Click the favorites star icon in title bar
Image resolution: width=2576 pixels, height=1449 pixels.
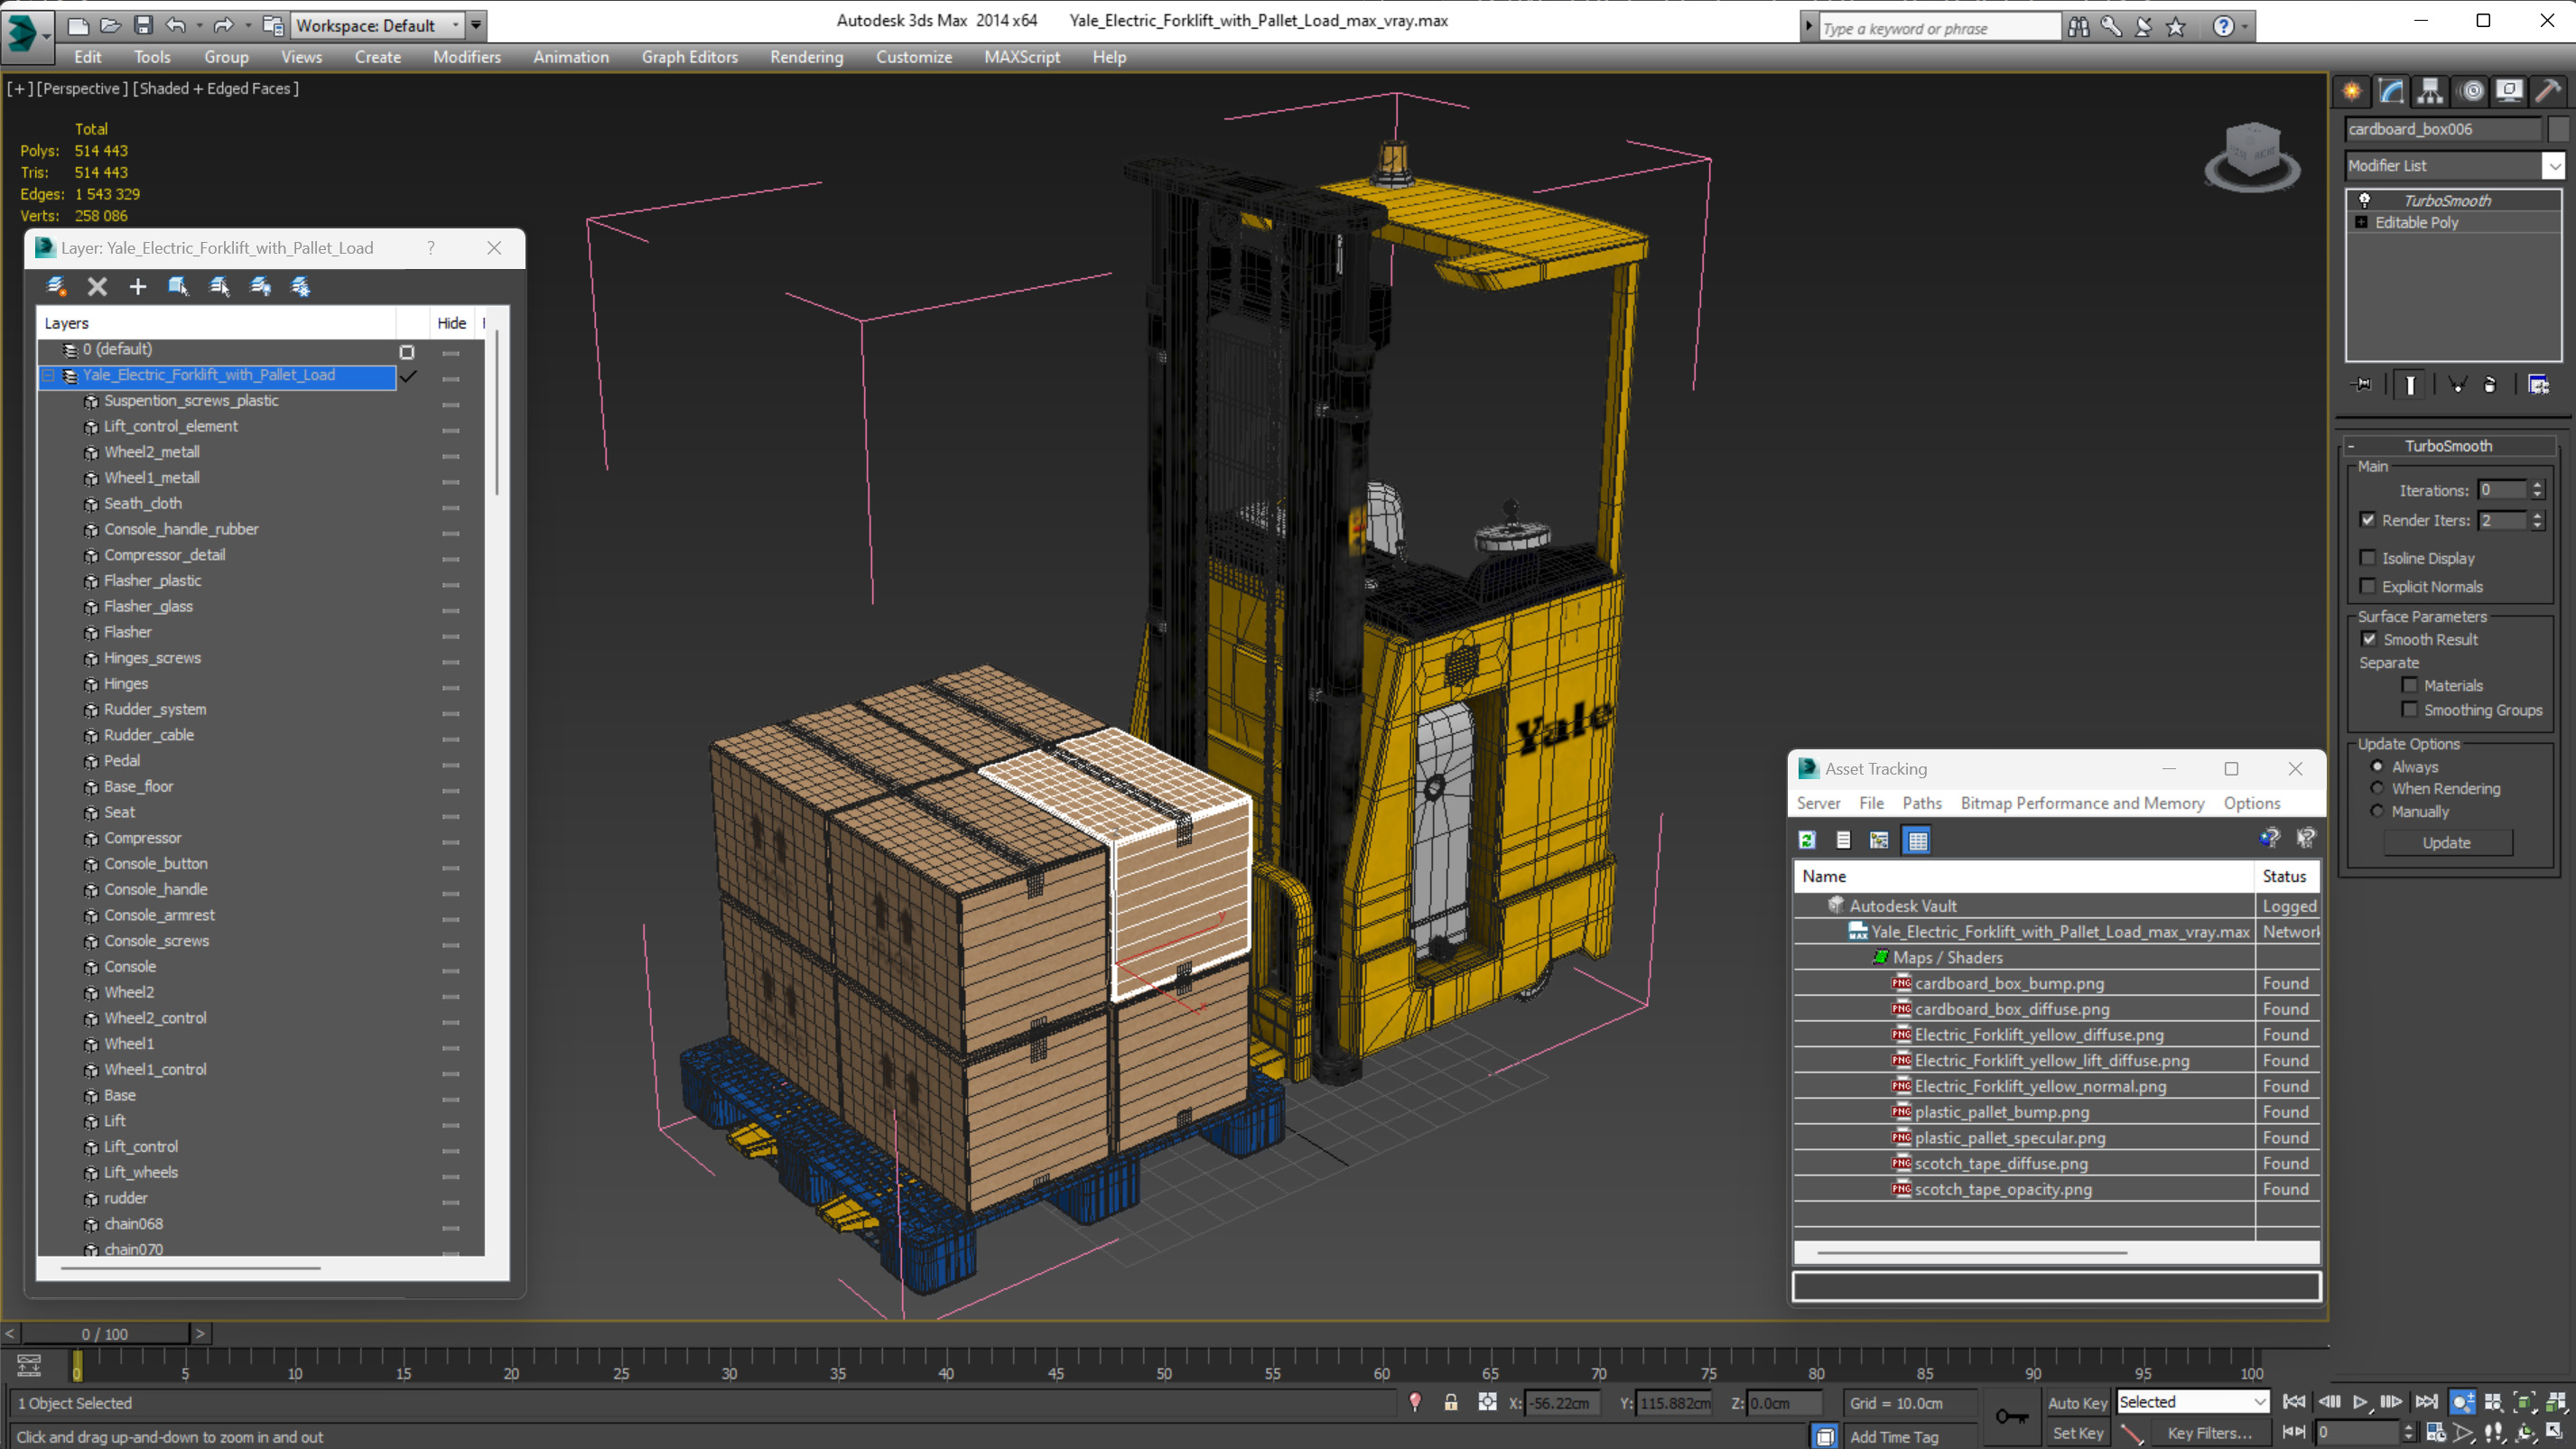click(x=2176, y=27)
